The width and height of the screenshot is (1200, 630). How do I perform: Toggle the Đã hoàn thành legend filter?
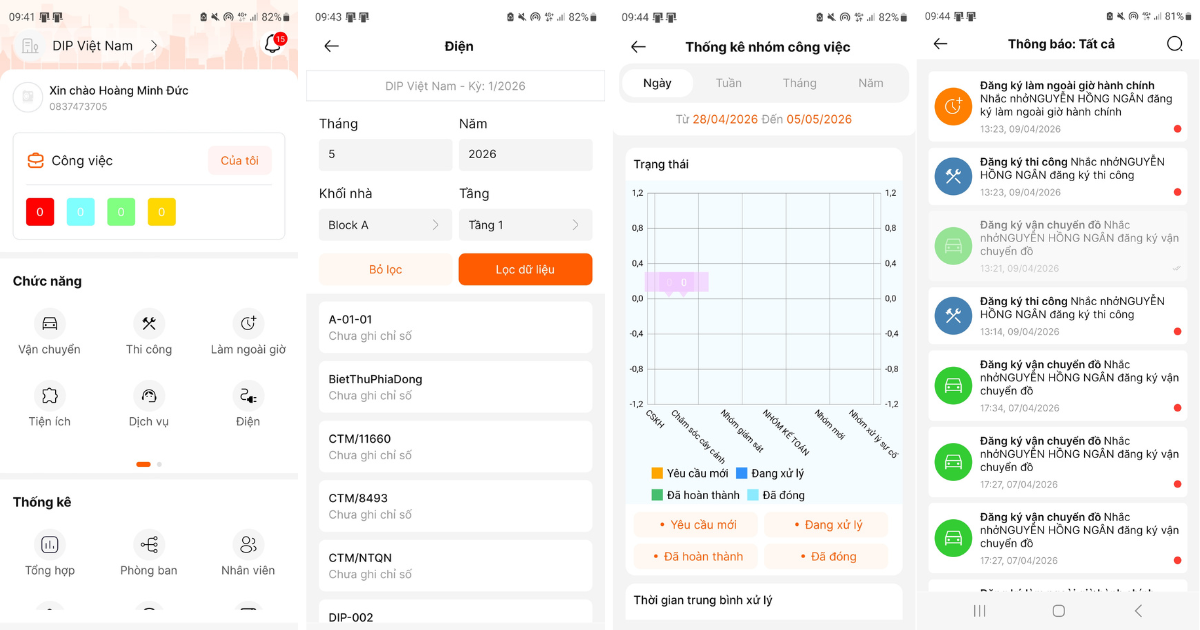pyautogui.click(x=696, y=495)
